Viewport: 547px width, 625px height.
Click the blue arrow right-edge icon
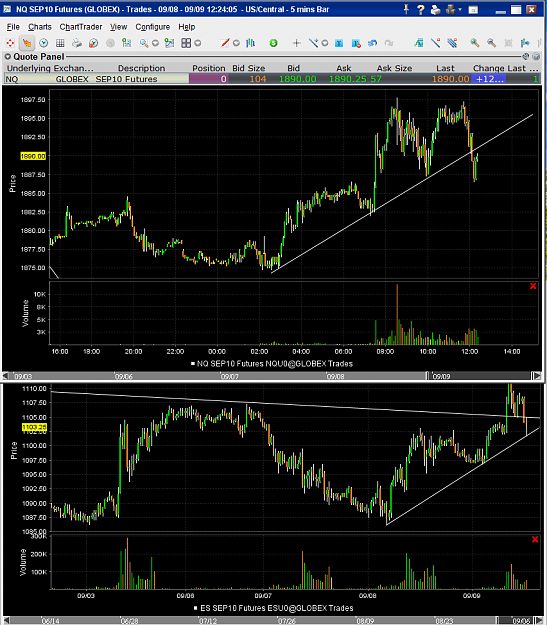525,43
